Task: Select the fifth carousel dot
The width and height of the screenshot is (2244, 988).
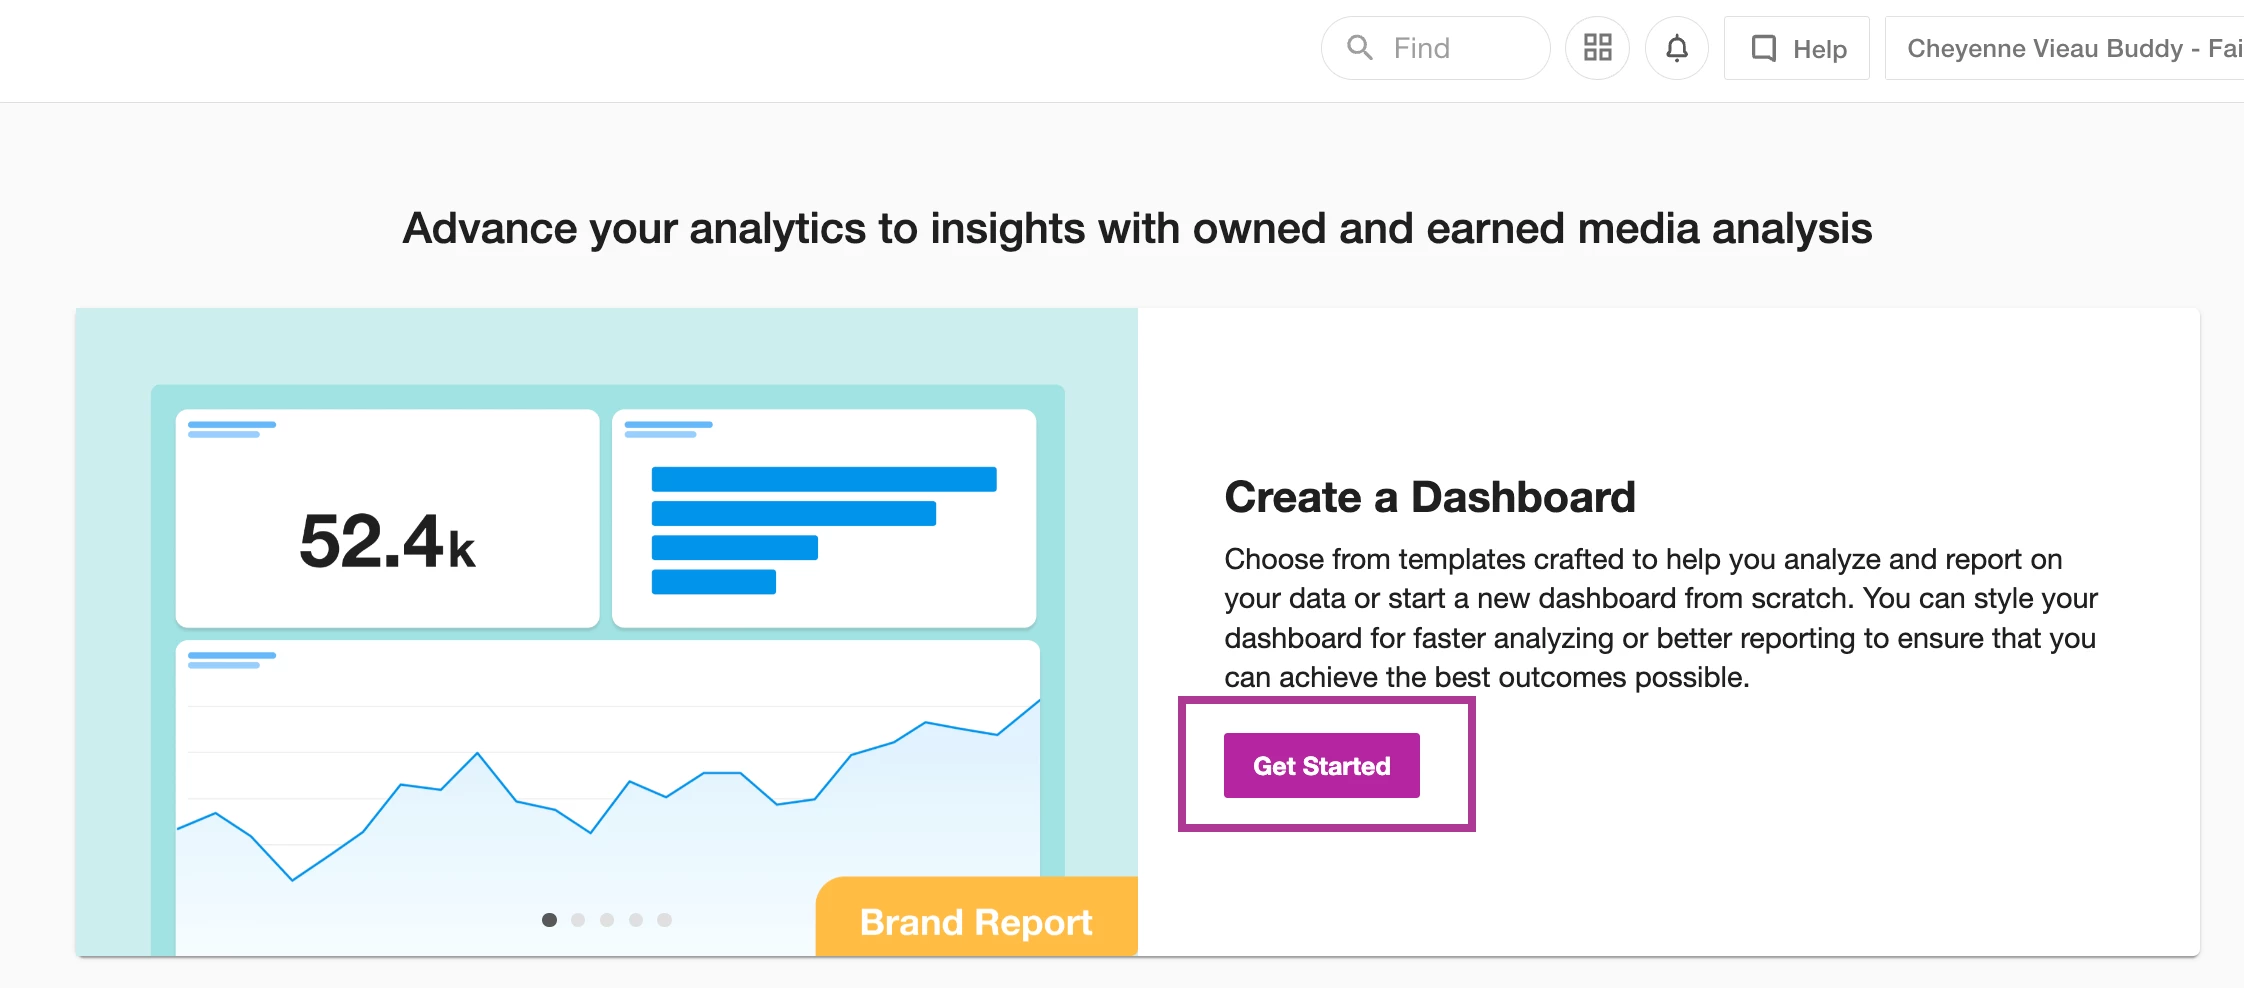Action: pos(665,920)
